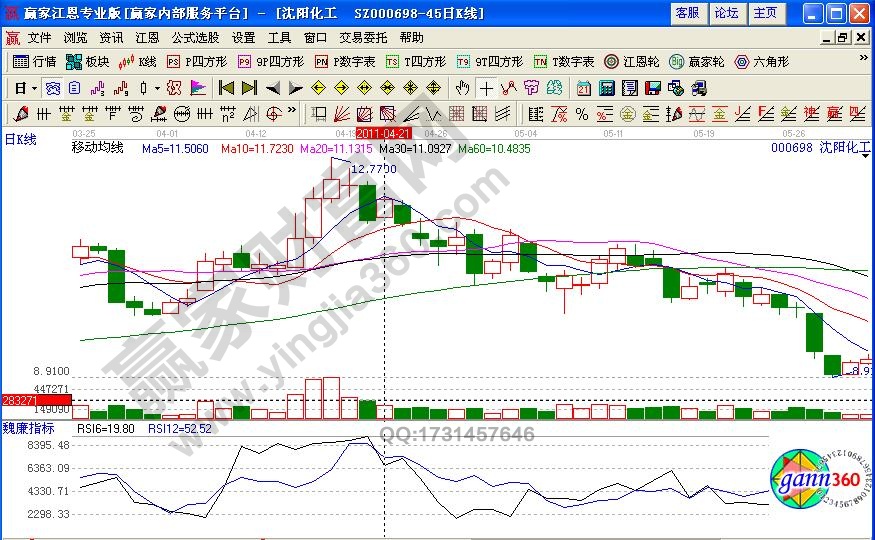Screen dimensions: 875x540
Task: Open the 江恩轮 Gann wheel tool
Action: [633, 61]
